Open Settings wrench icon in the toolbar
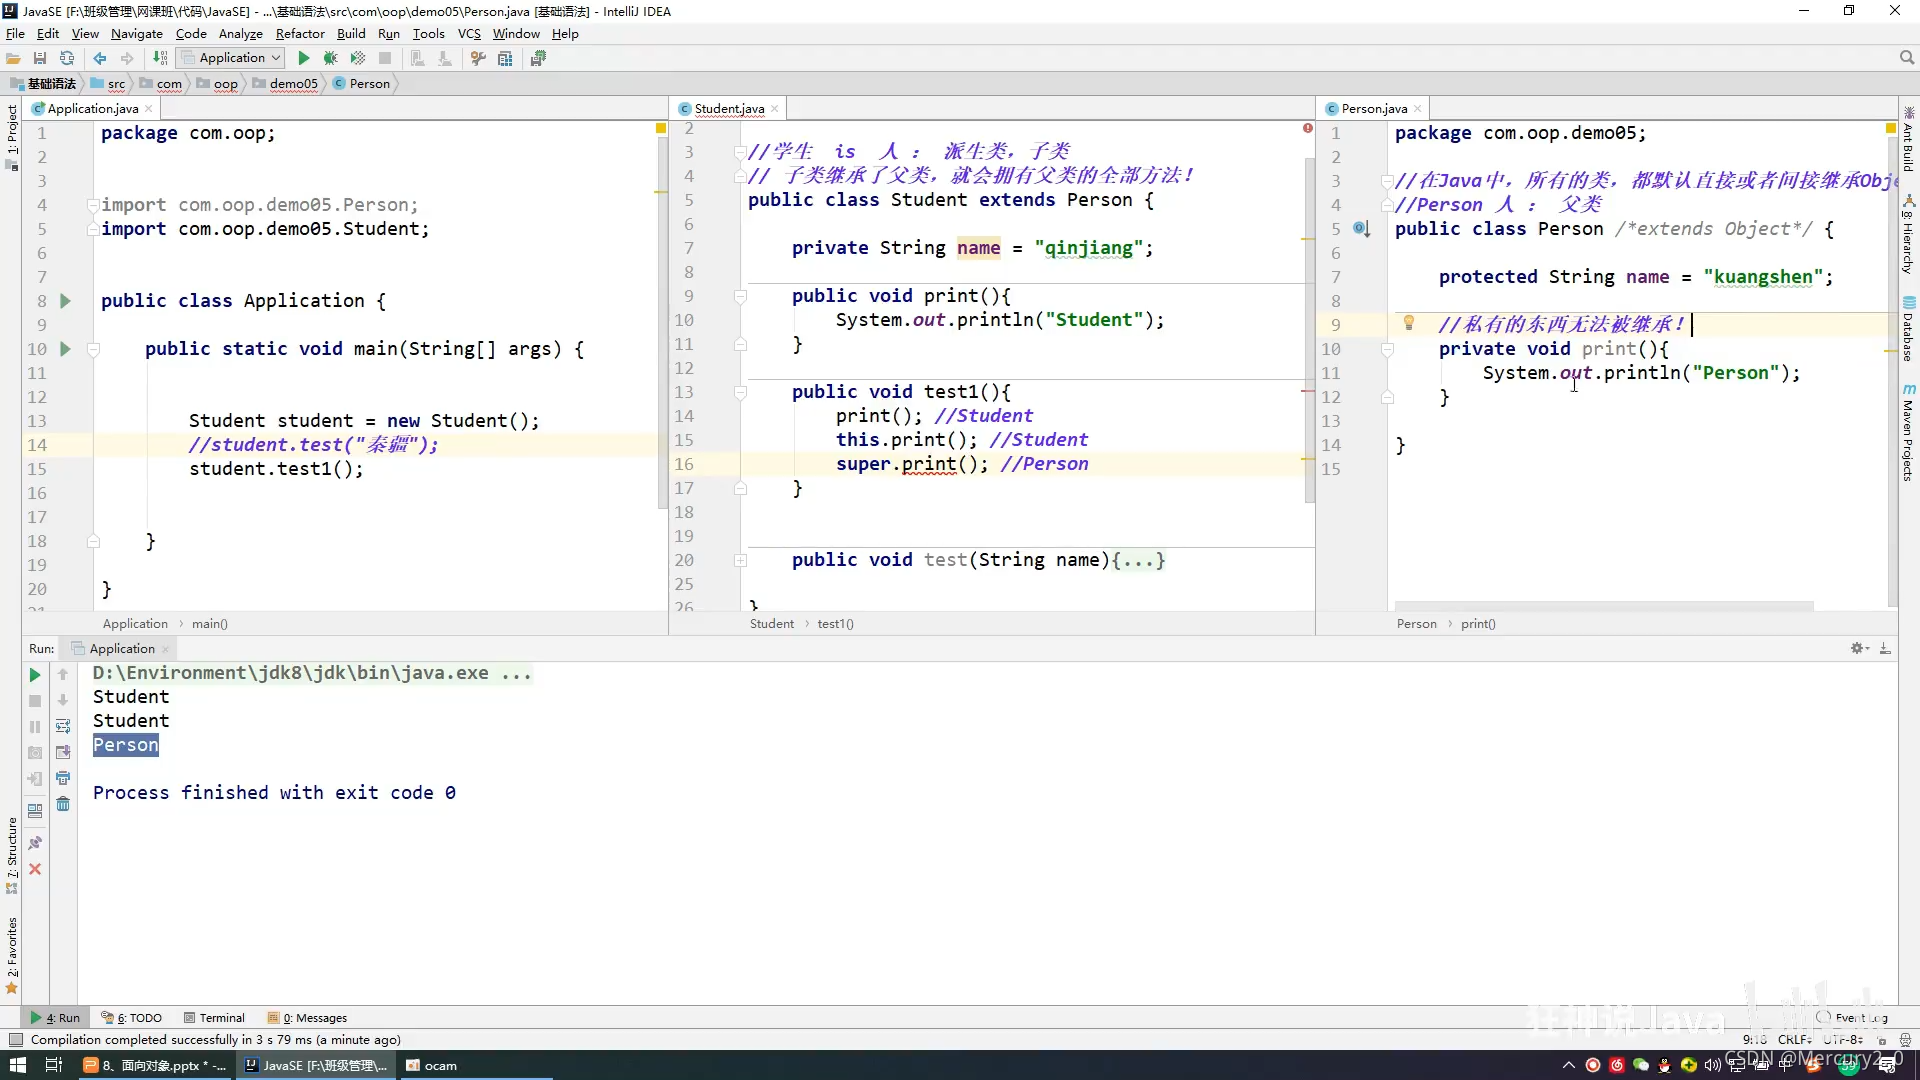 pos(478,59)
